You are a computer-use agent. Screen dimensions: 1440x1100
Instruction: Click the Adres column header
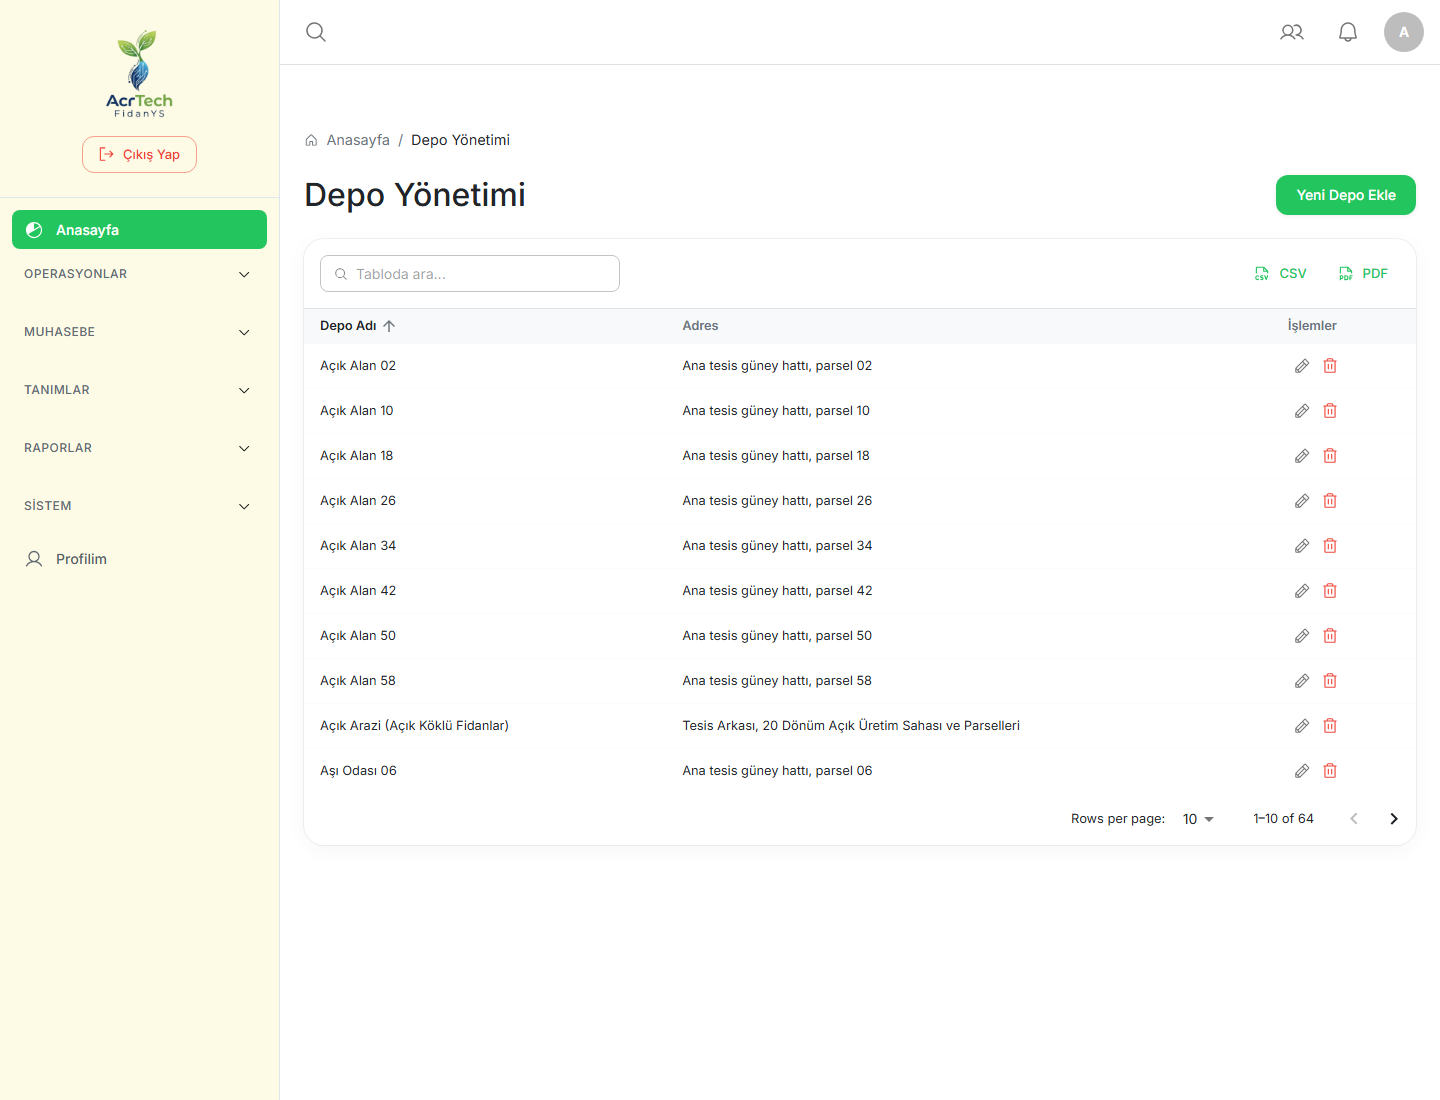point(700,326)
